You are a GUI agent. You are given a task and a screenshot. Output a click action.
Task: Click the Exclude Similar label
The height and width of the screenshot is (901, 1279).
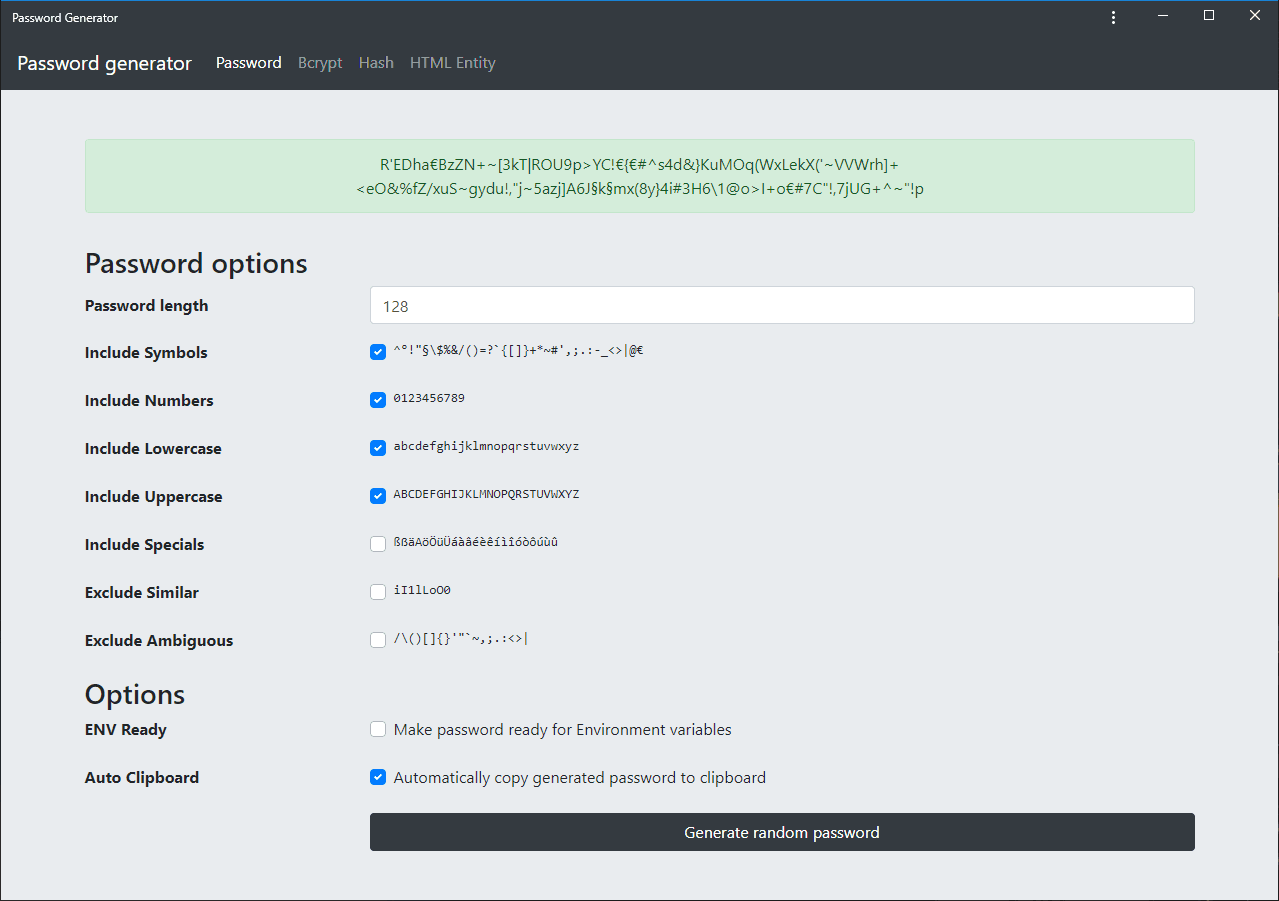[x=142, y=593]
